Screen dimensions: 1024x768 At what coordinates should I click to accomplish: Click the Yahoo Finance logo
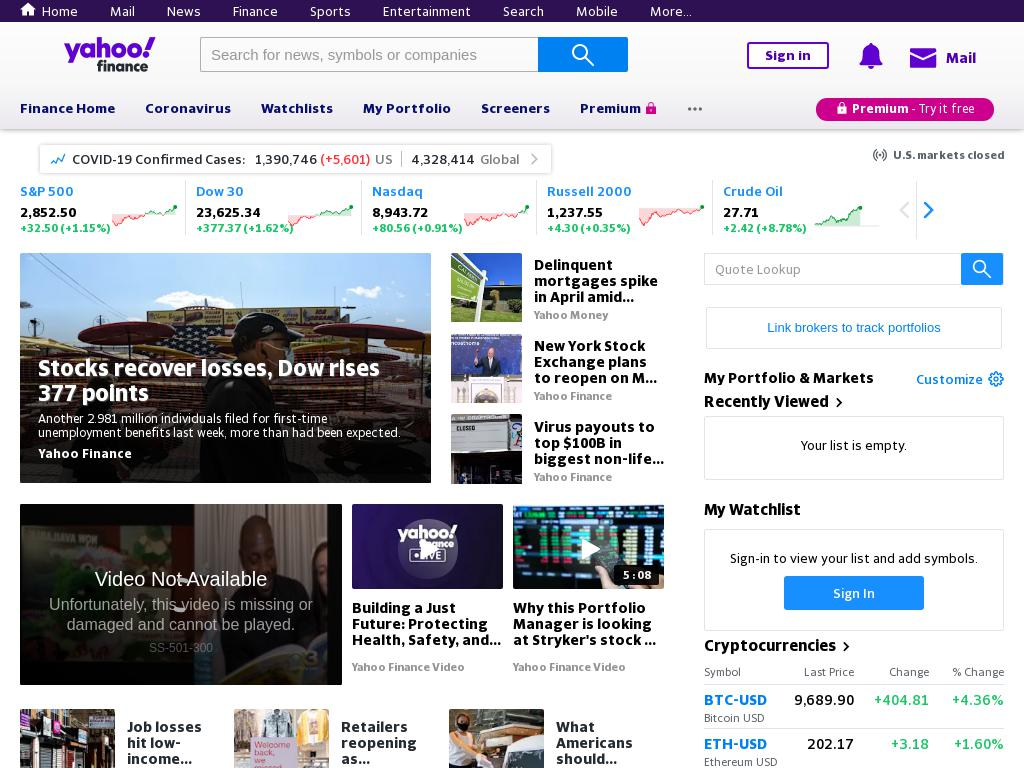click(x=110, y=54)
